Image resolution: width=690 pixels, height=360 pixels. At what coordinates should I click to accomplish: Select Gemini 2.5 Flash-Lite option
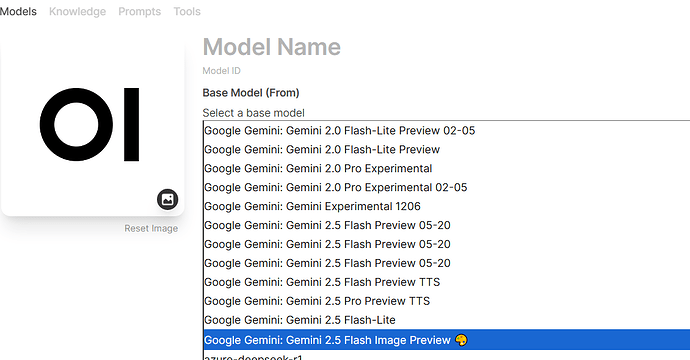point(447,320)
